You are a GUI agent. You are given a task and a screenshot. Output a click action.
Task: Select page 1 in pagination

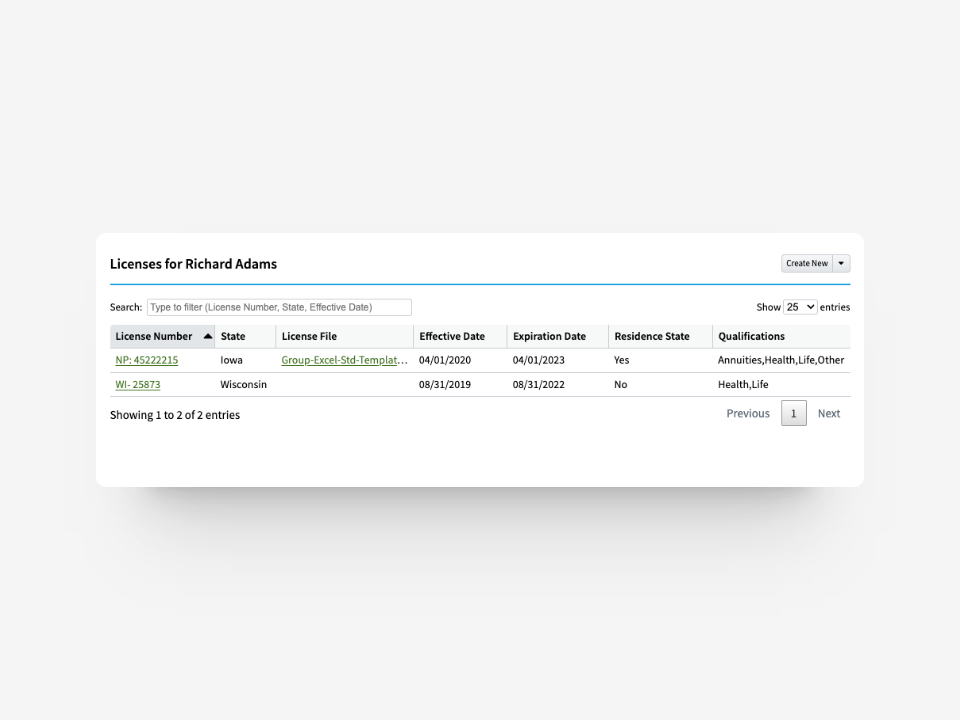click(x=793, y=413)
